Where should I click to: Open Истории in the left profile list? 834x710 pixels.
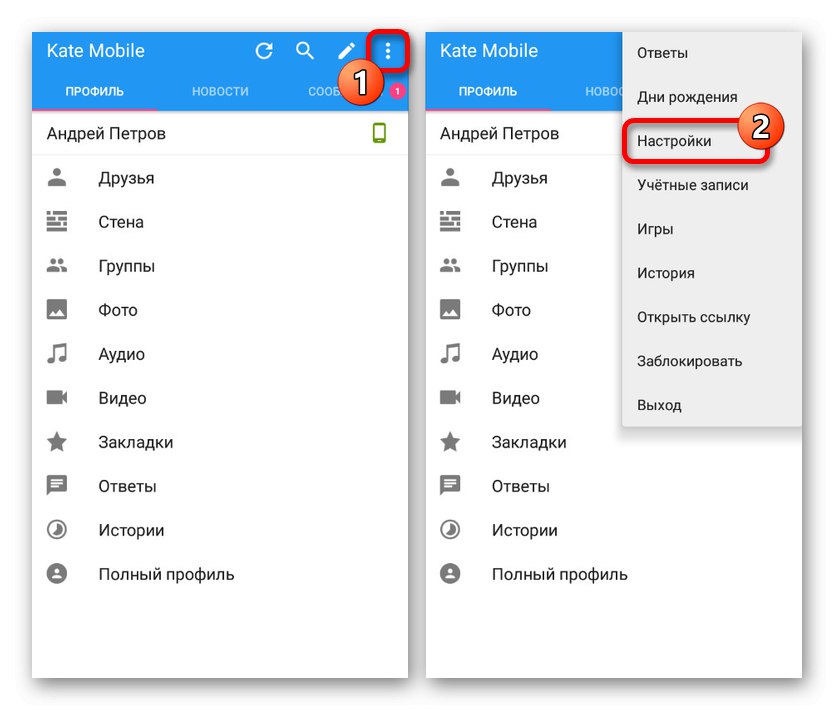(220, 530)
